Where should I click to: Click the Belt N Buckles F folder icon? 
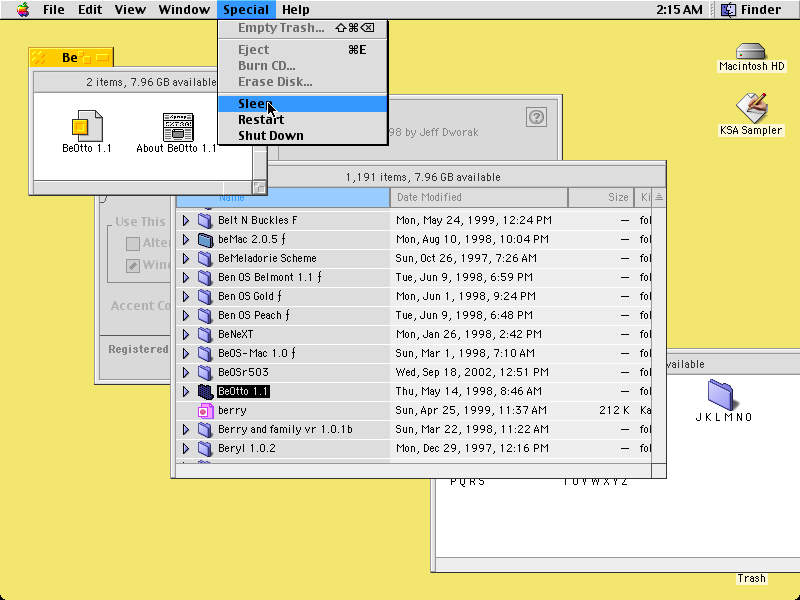[205, 220]
